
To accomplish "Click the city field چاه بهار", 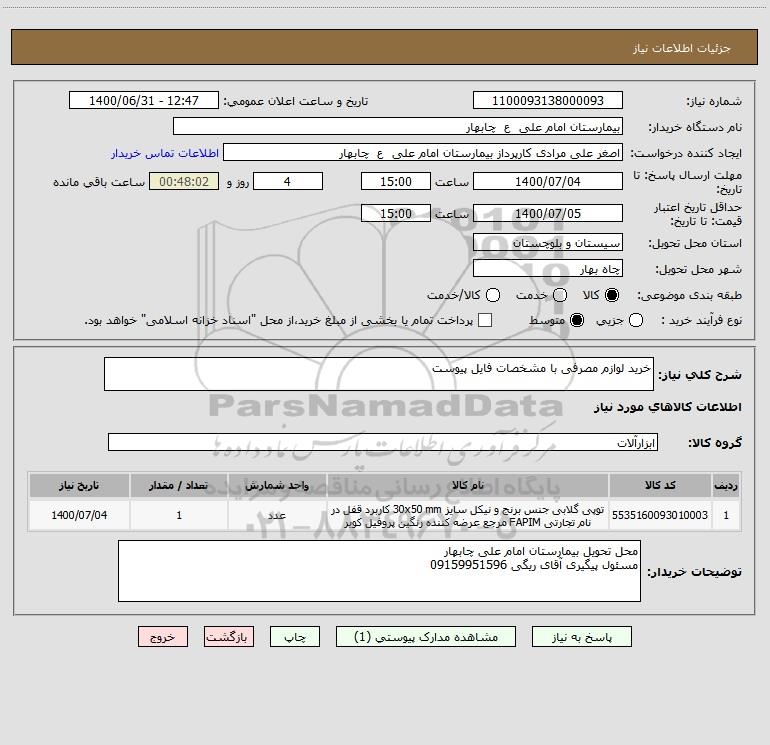I will tap(548, 268).
